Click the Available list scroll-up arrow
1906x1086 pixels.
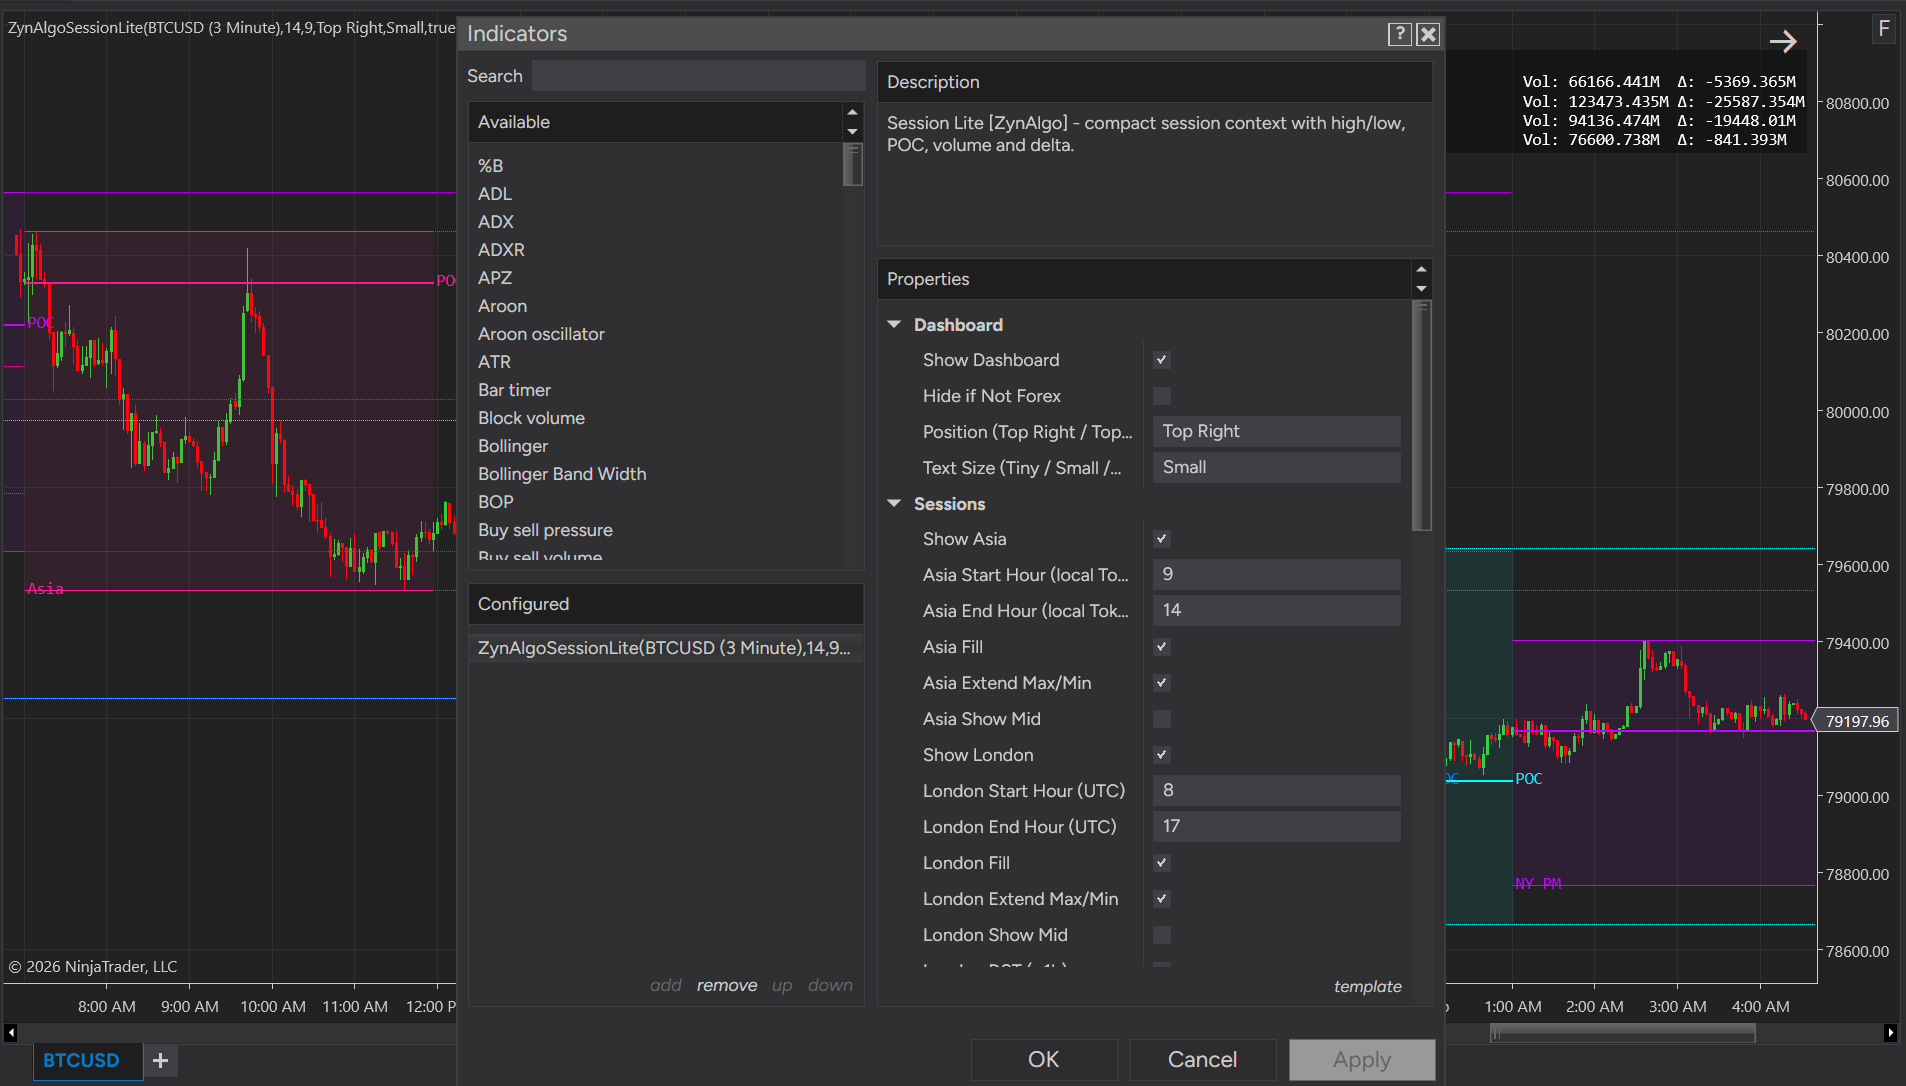pyautogui.click(x=852, y=112)
